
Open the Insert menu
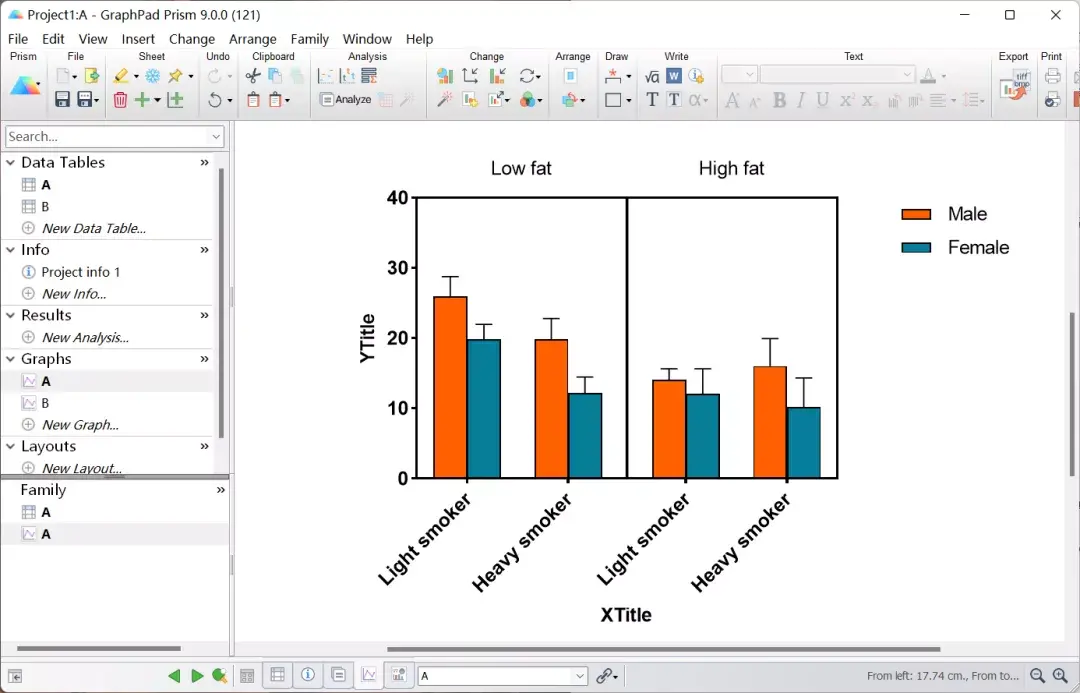(138, 39)
